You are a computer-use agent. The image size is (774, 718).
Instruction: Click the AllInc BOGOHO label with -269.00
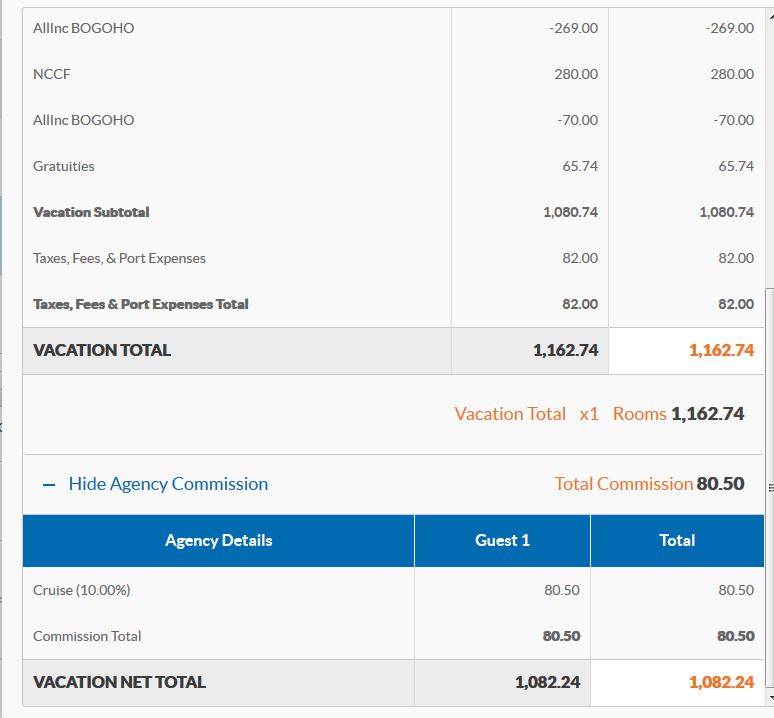[x=83, y=28]
